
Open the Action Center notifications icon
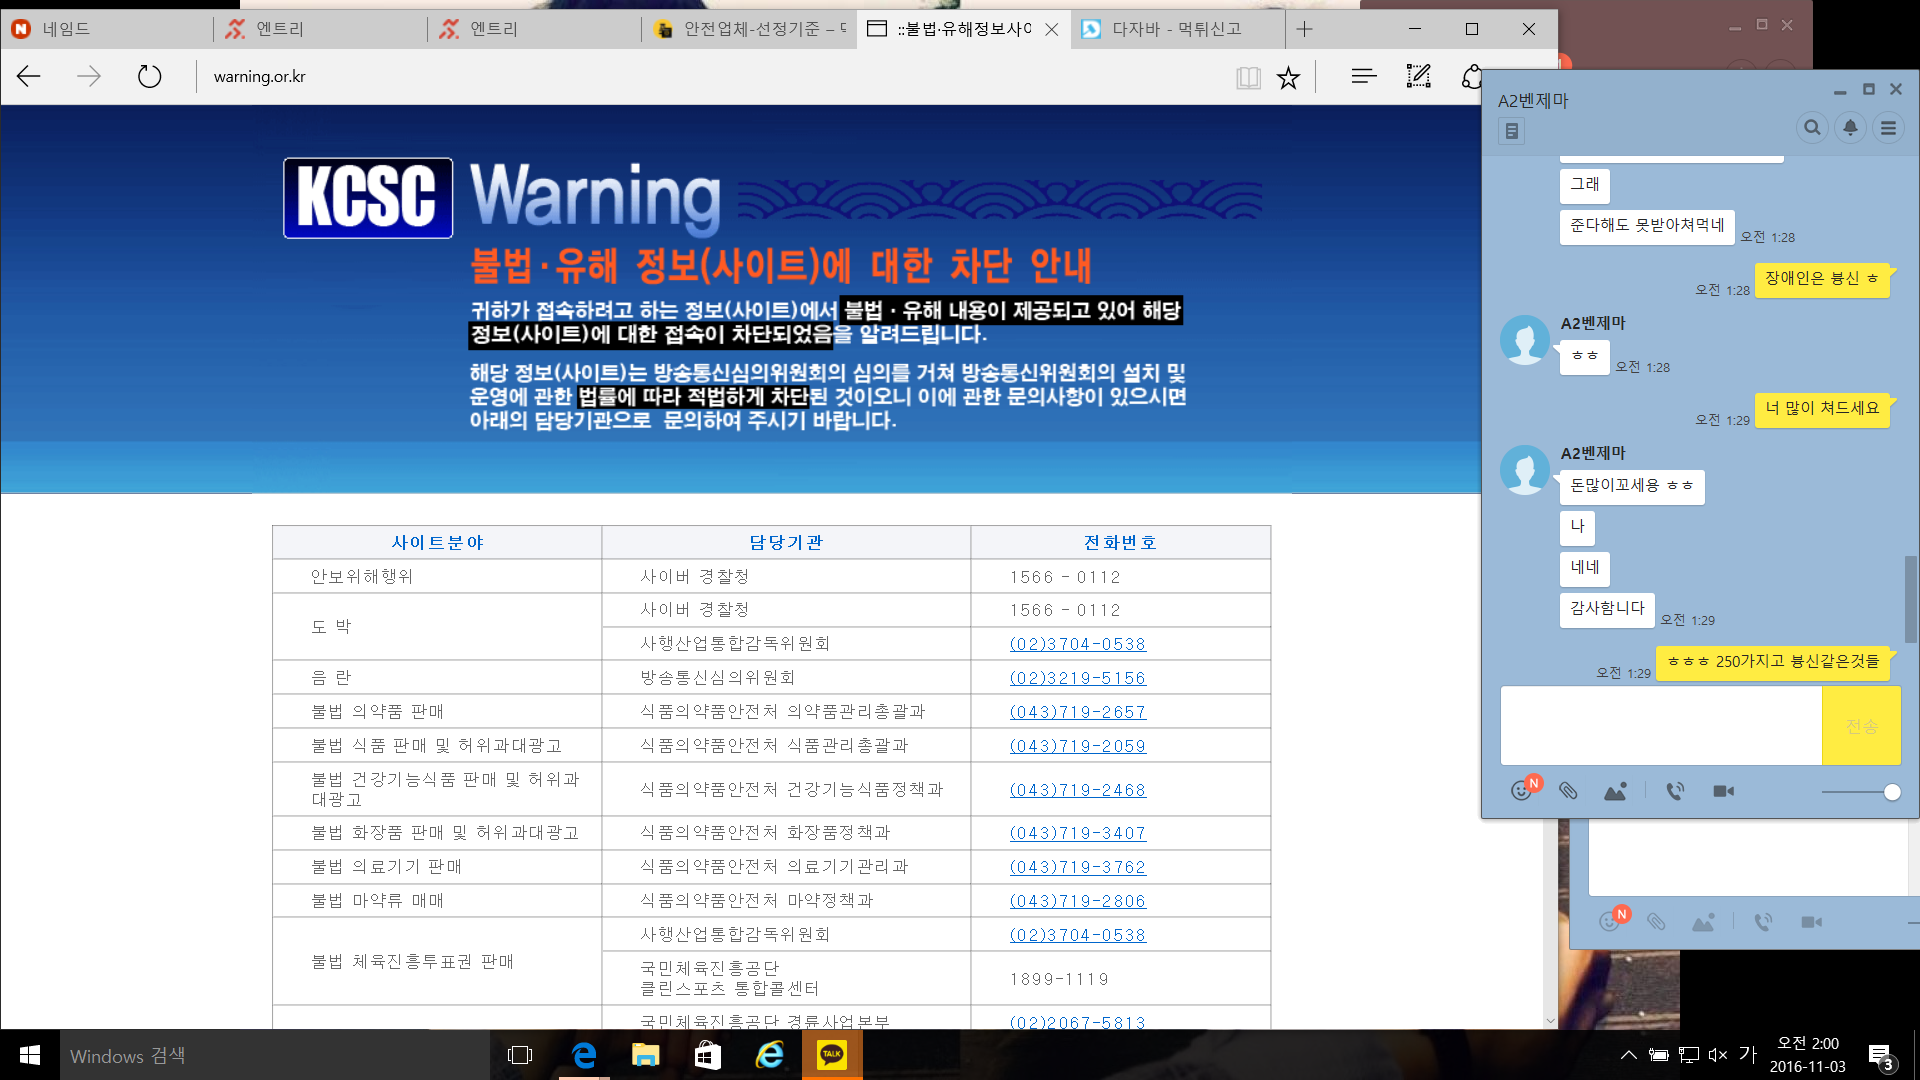coord(1881,1056)
